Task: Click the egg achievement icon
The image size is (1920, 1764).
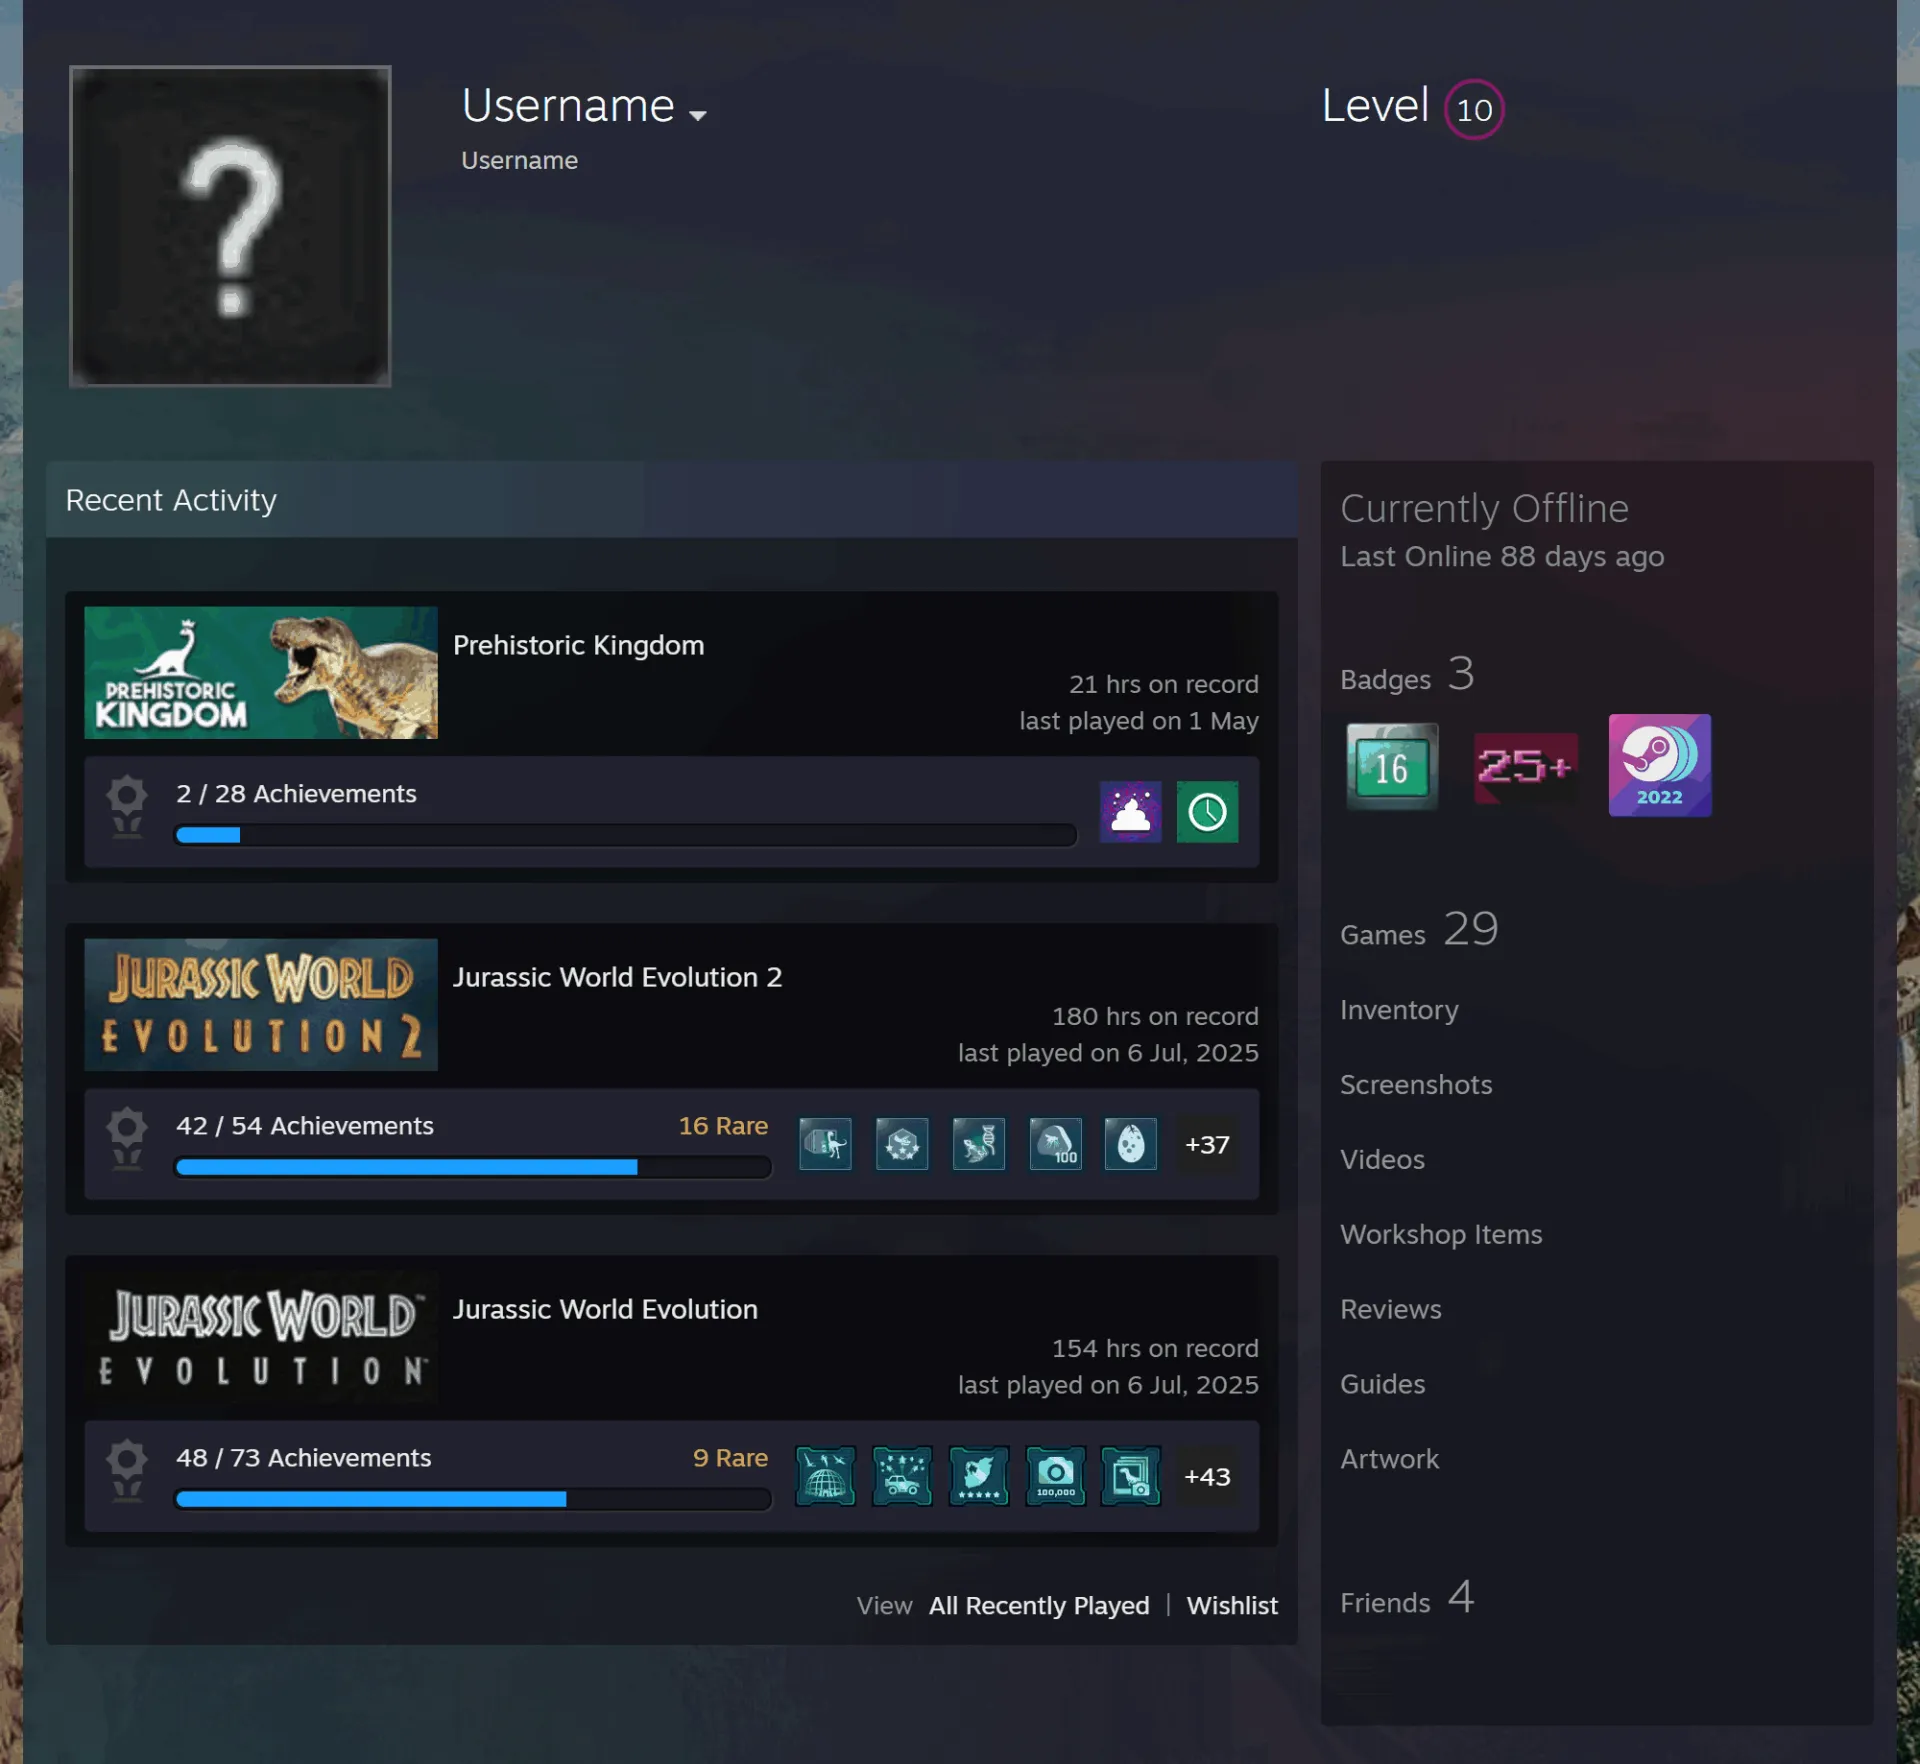Action: pos(1131,1144)
